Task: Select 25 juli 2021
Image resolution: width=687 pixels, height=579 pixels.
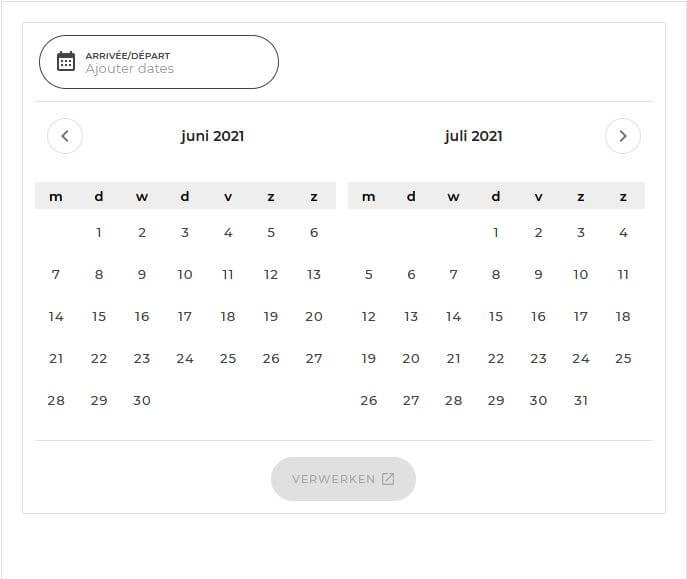Action: 623,359
